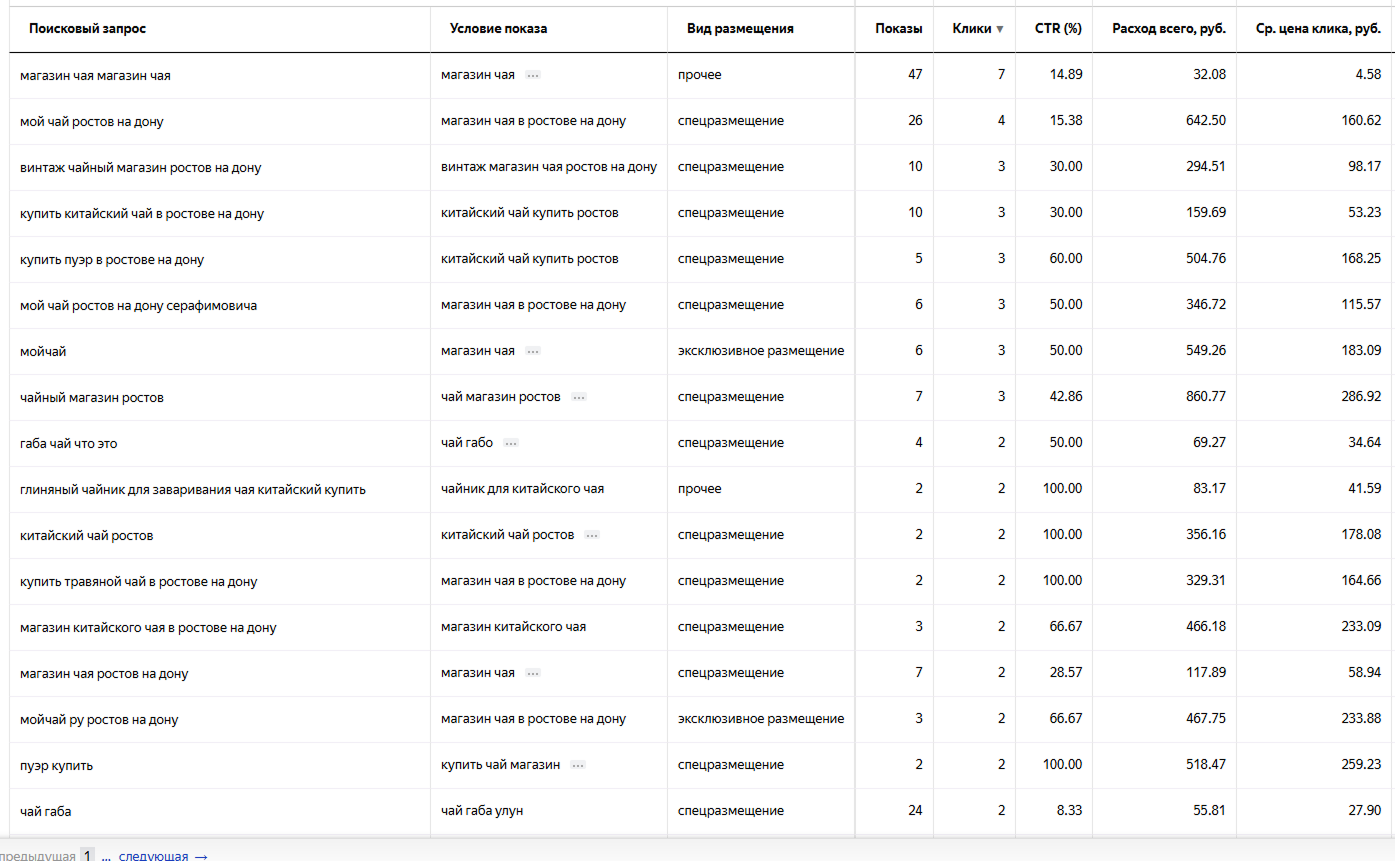Select the "пуэр купить" search query cell
Image resolution: width=1395 pixels, height=861 pixels.
click(x=57, y=766)
